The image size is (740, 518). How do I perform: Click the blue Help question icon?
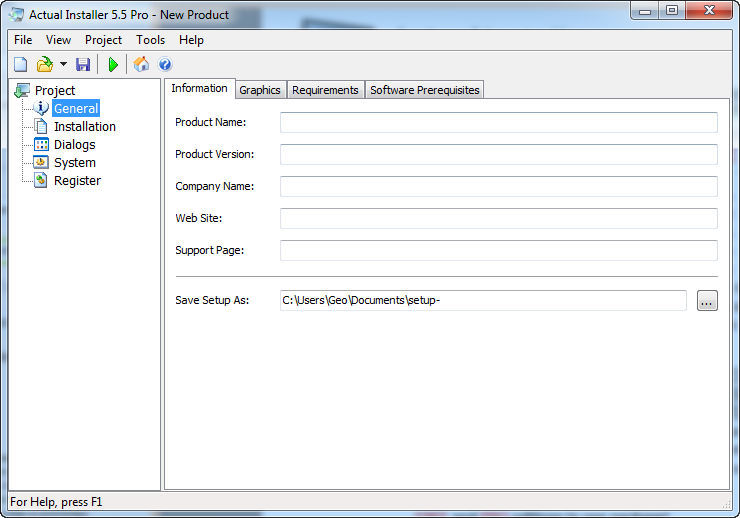(165, 64)
